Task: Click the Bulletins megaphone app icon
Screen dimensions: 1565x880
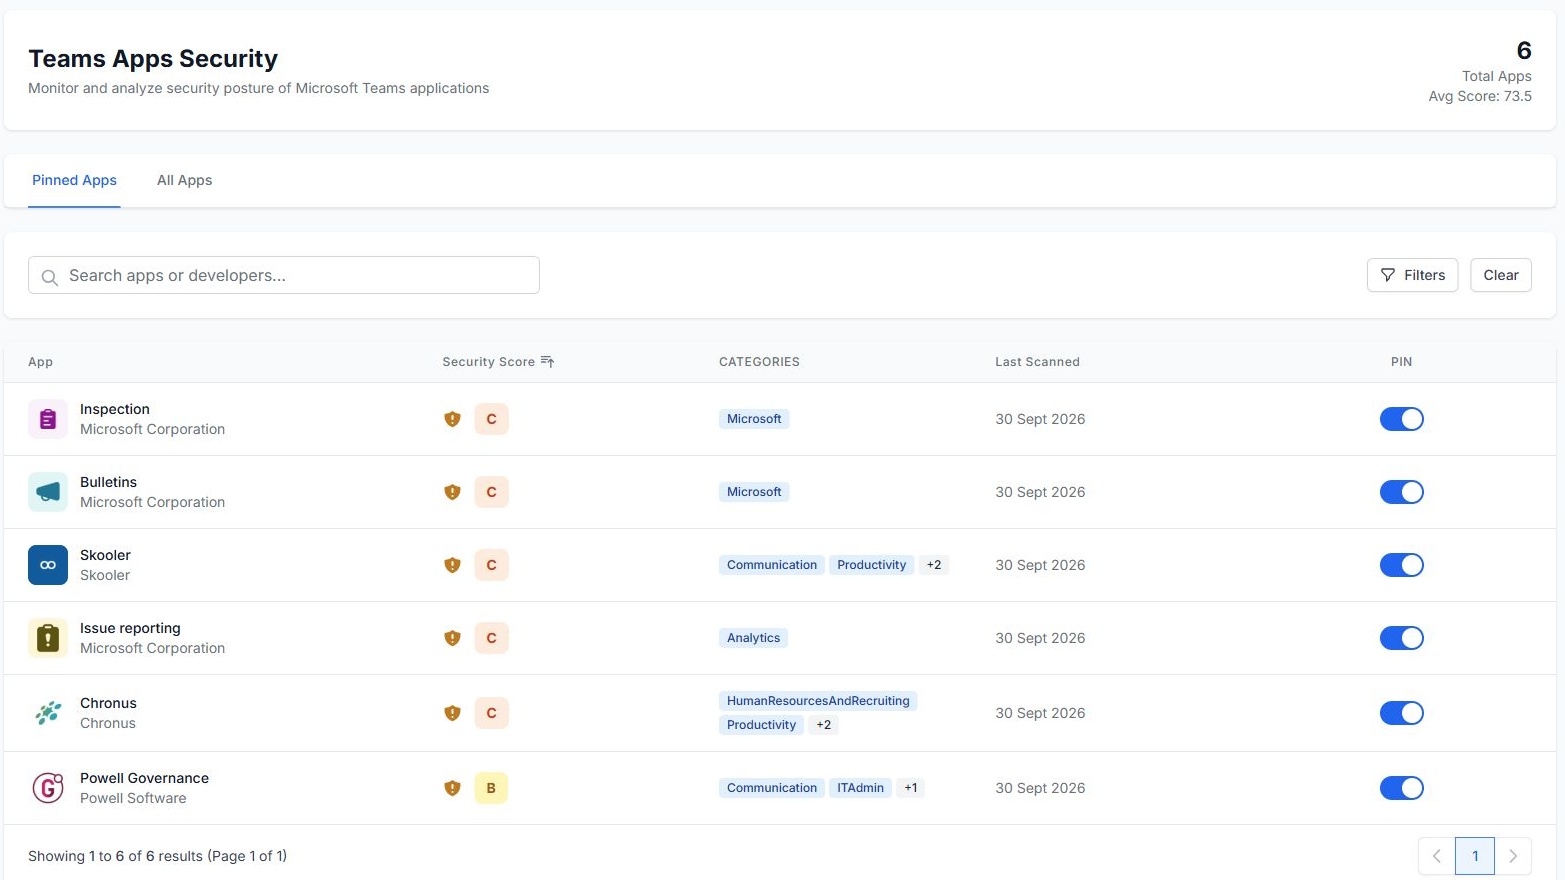Action: (48, 492)
